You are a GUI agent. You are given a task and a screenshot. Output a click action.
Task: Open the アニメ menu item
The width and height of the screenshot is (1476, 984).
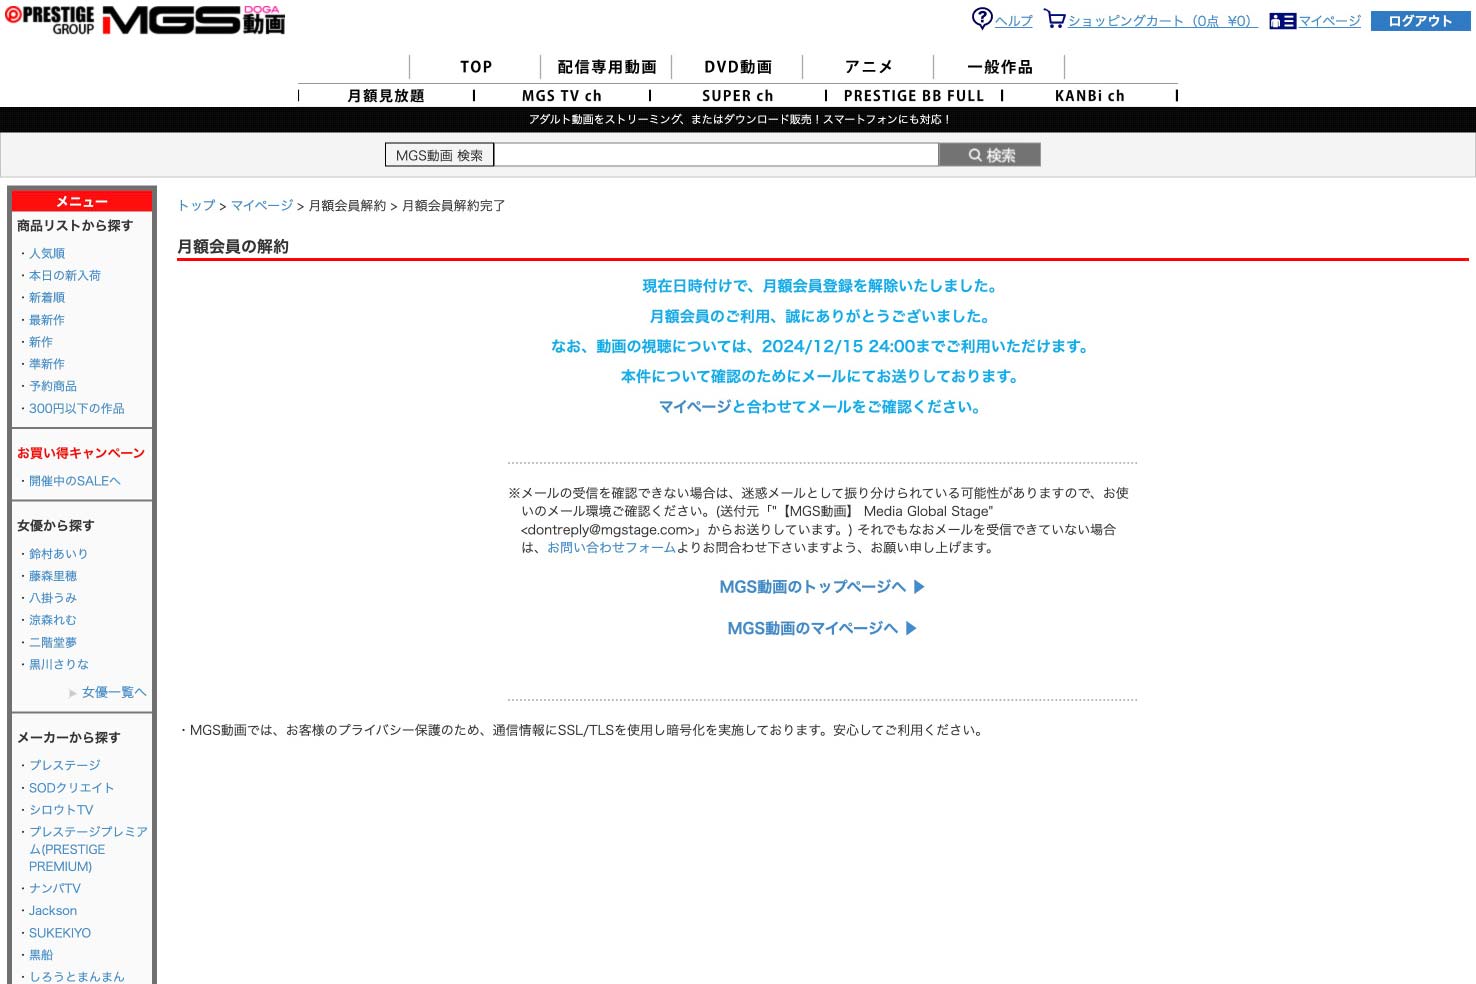[868, 67]
